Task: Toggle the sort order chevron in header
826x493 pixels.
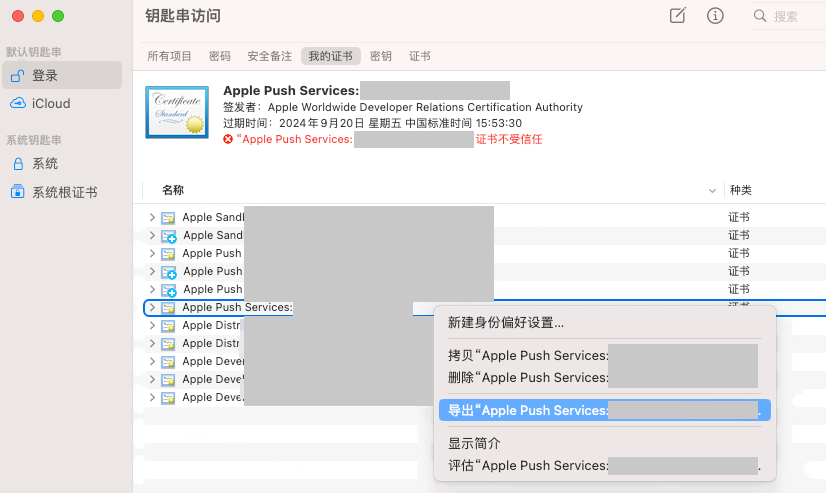Action: point(712,191)
